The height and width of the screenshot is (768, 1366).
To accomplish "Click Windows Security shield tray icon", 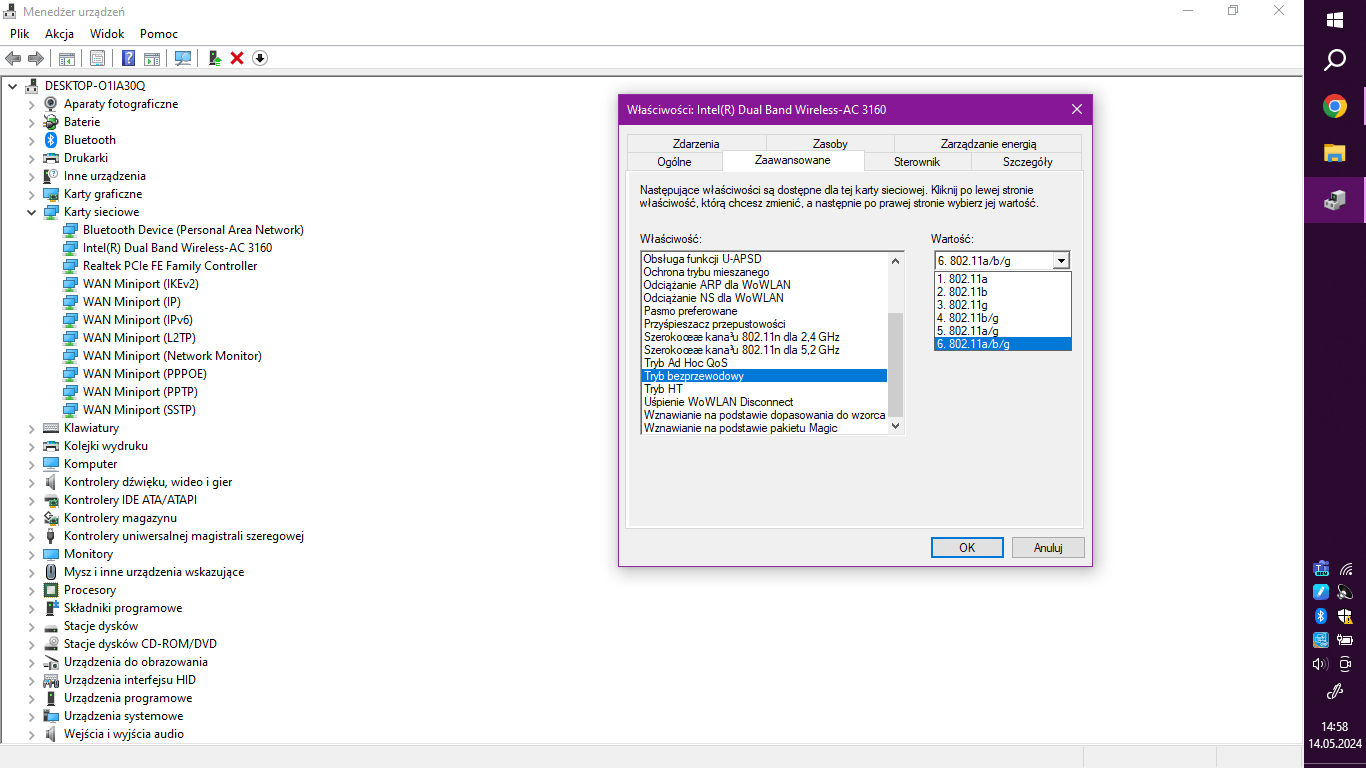I will tap(1346, 616).
